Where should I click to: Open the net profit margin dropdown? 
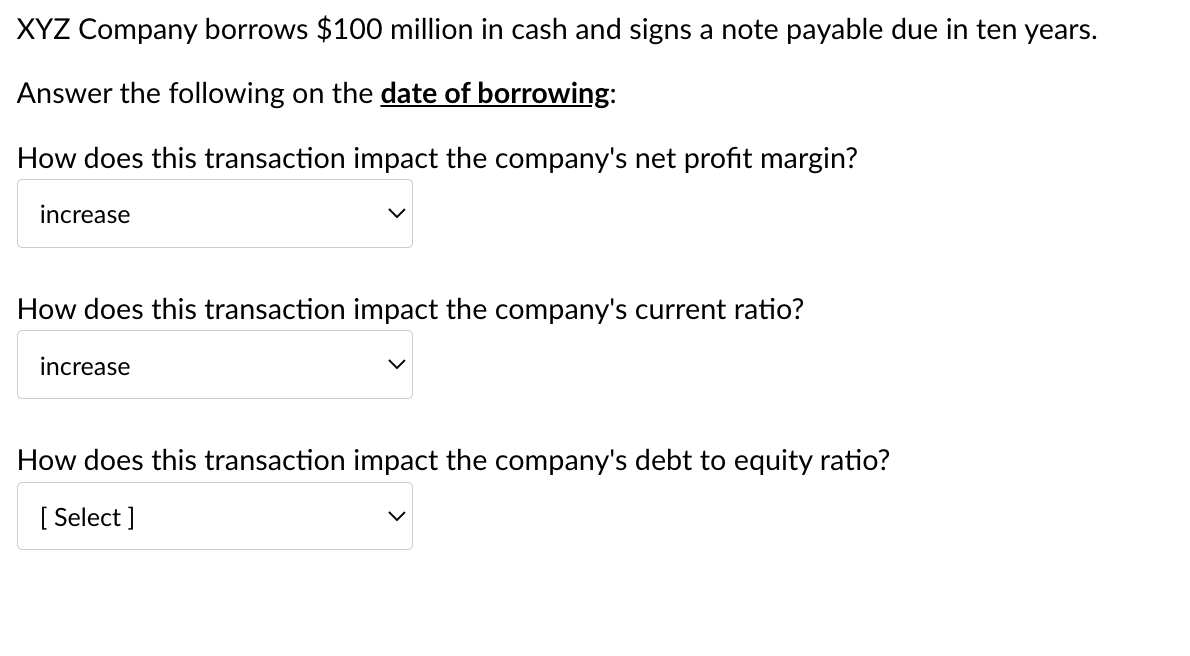click(x=214, y=213)
